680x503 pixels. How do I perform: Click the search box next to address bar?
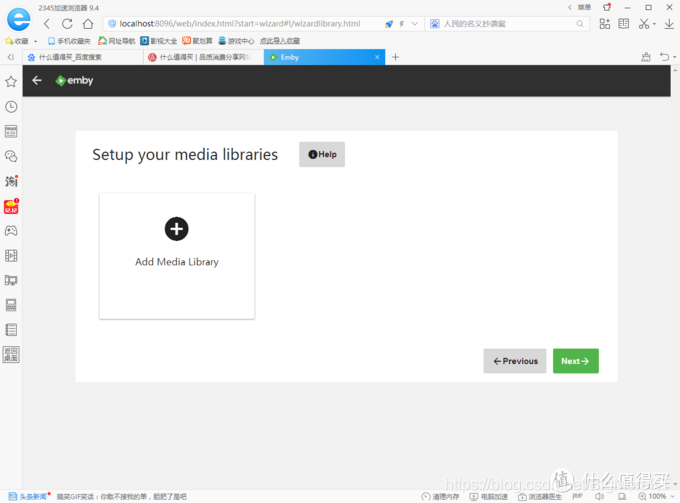pos(507,24)
